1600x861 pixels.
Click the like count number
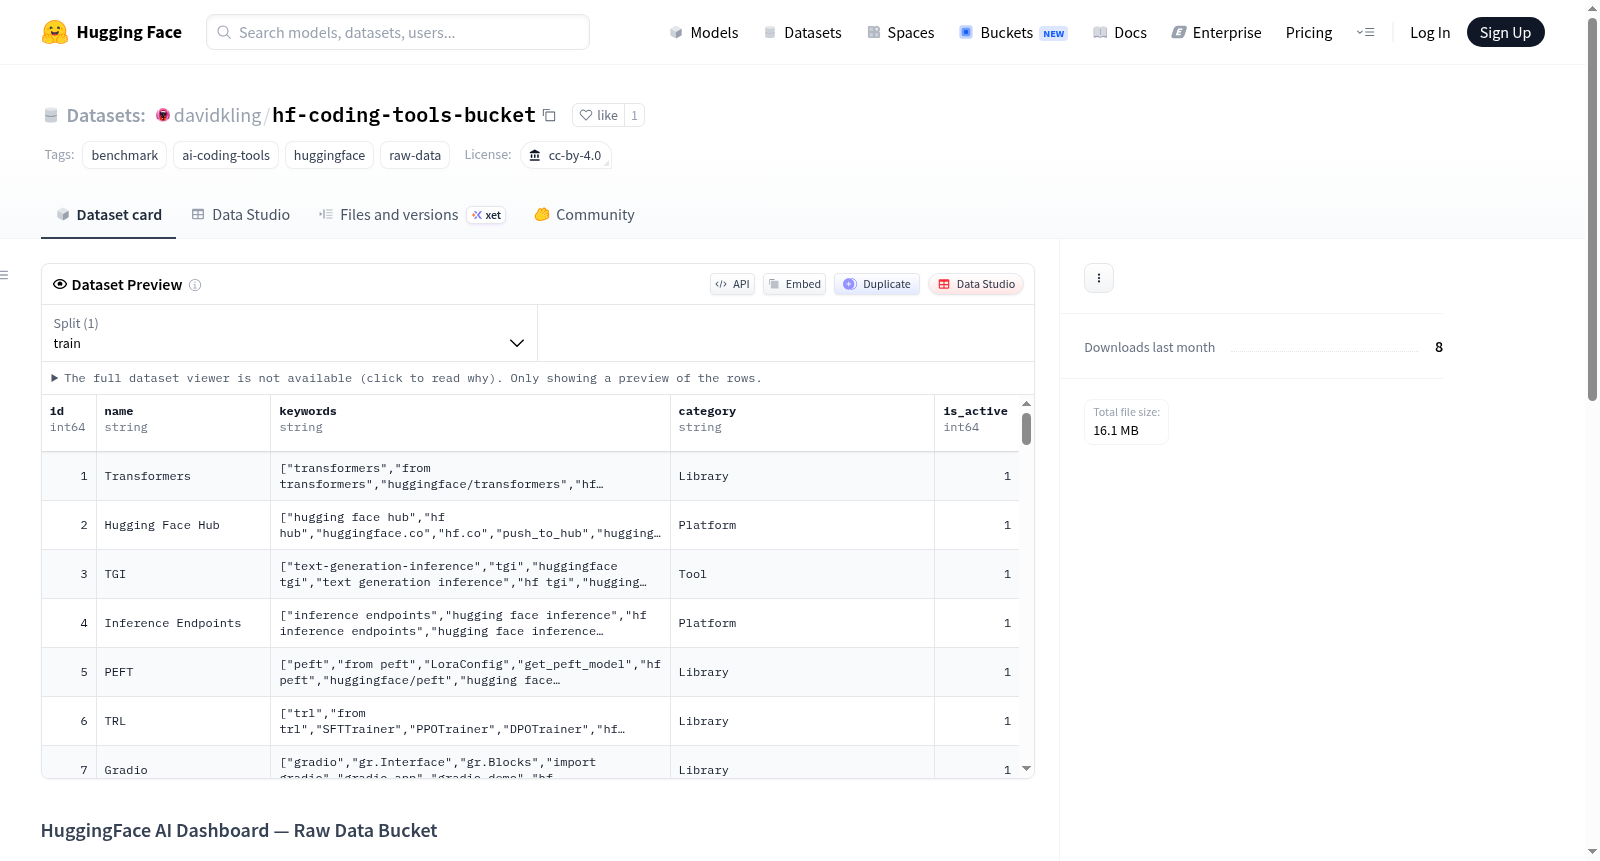[x=634, y=115]
